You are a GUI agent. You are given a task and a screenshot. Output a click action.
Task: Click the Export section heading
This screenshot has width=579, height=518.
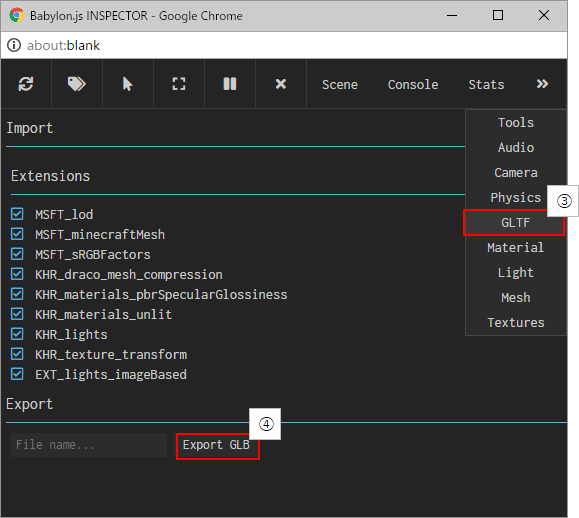click(30, 404)
